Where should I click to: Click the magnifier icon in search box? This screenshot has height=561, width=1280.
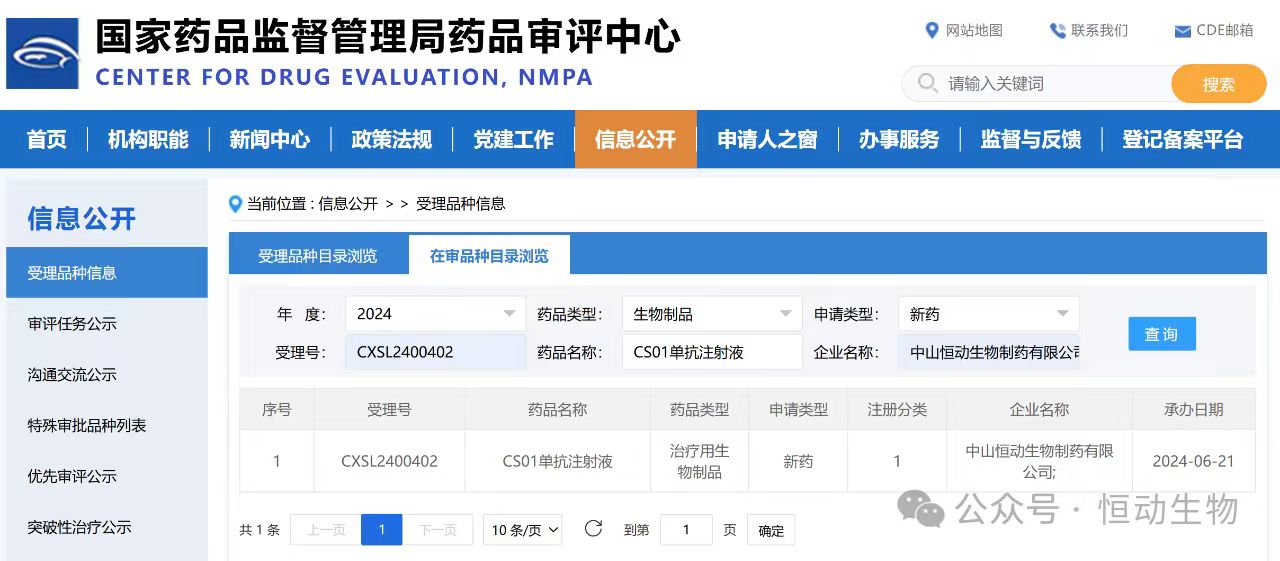(x=927, y=83)
